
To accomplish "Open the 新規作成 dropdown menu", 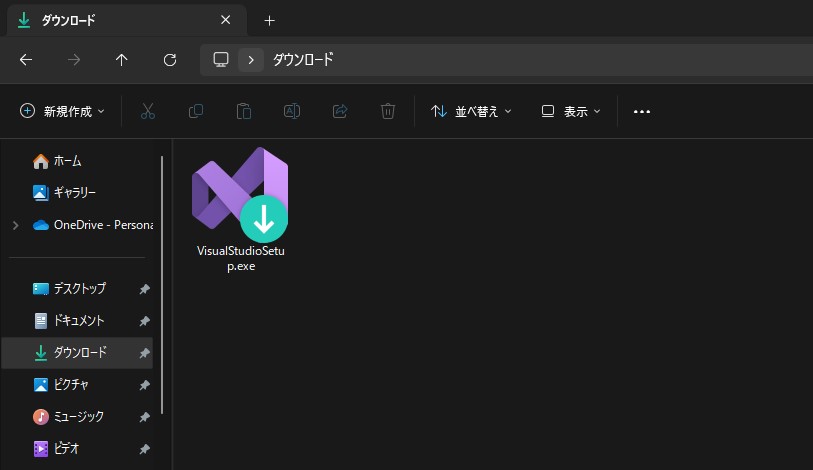I will coord(62,111).
